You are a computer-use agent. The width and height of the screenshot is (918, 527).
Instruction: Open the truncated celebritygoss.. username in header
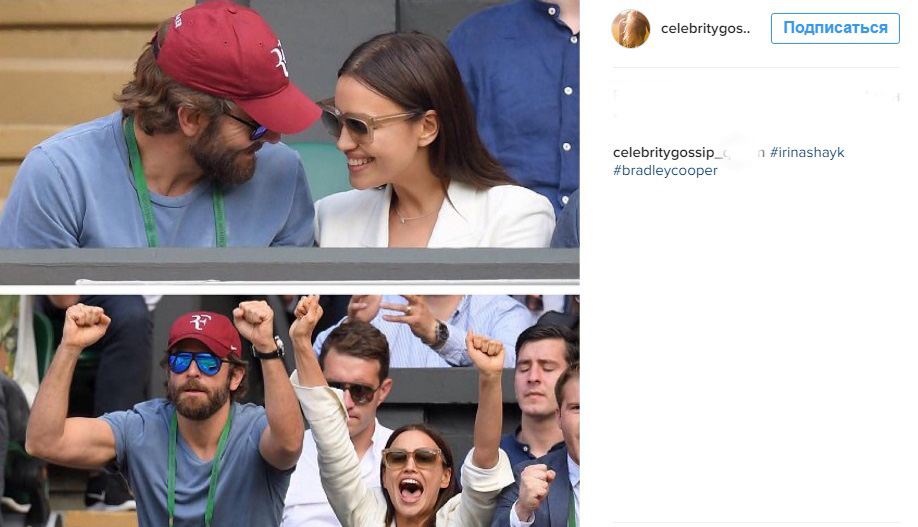point(705,29)
